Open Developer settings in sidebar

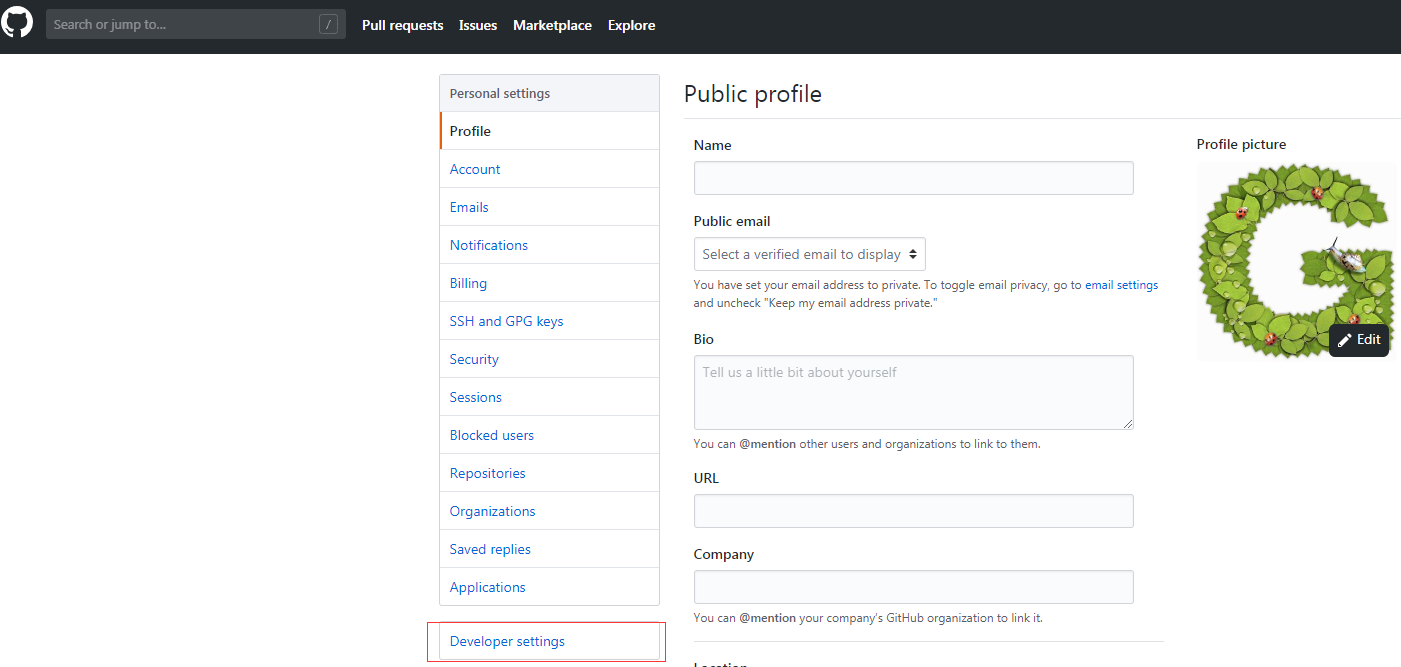click(507, 641)
